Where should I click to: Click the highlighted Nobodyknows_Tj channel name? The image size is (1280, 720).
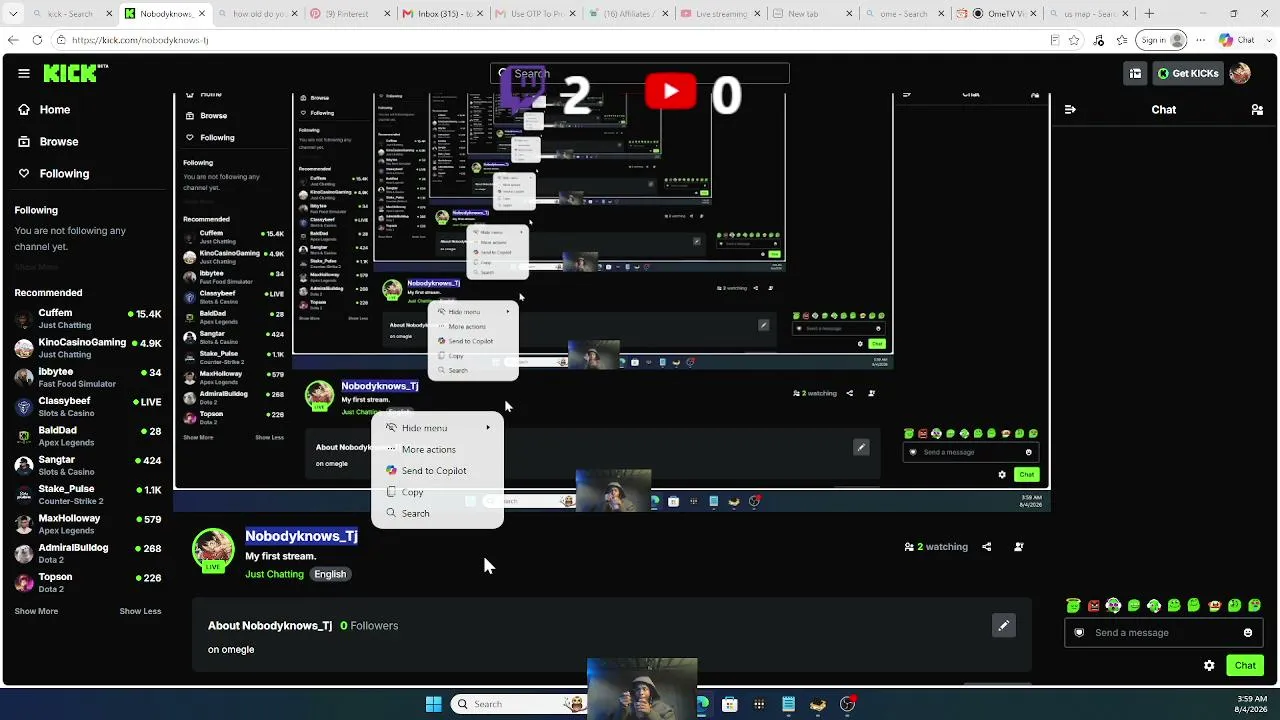(x=301, y=536)
